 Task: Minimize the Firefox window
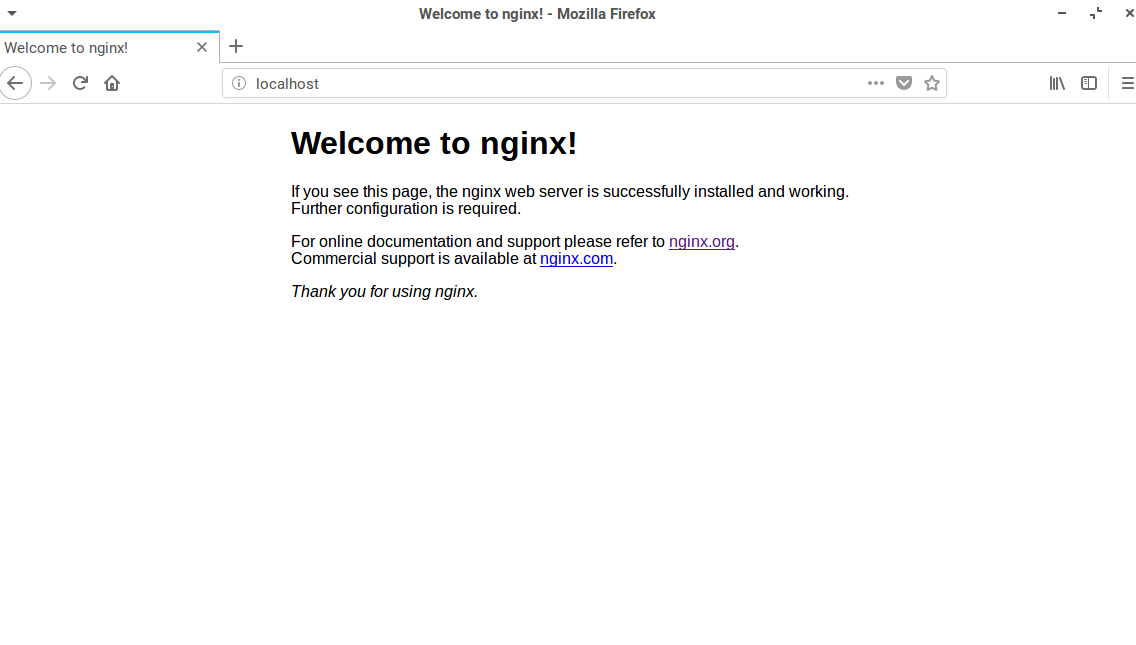[x=1062, y=13]
